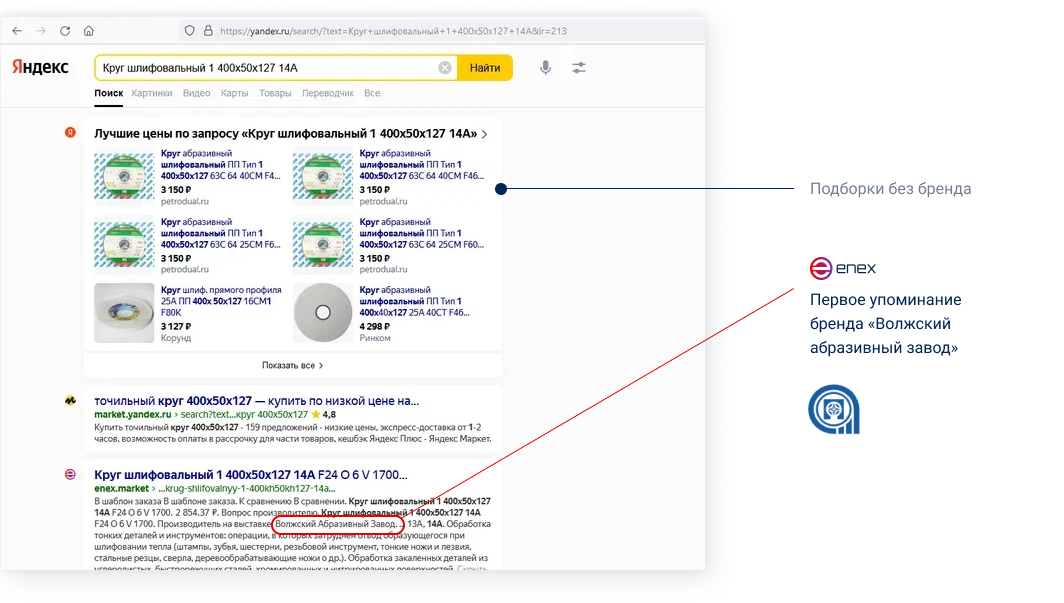Open the Яндекс logo home link
The height and width of the screenshot is (603, 1064).
[x=40, y=67]
